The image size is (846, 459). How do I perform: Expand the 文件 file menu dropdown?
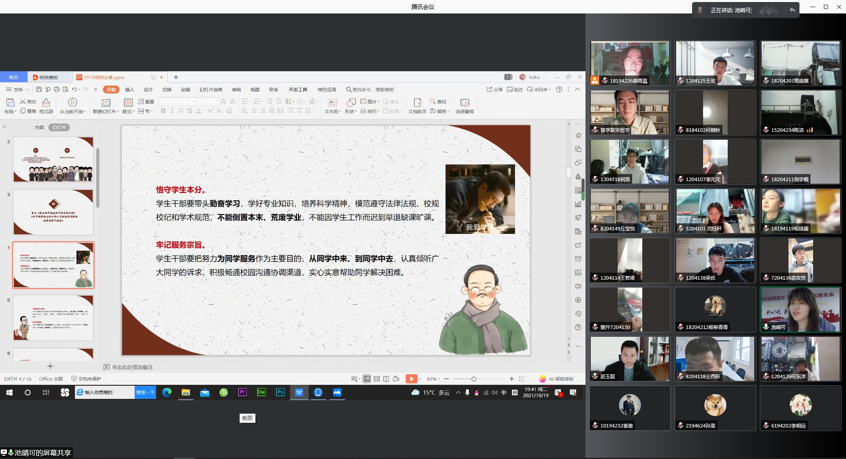pos(17,90)
